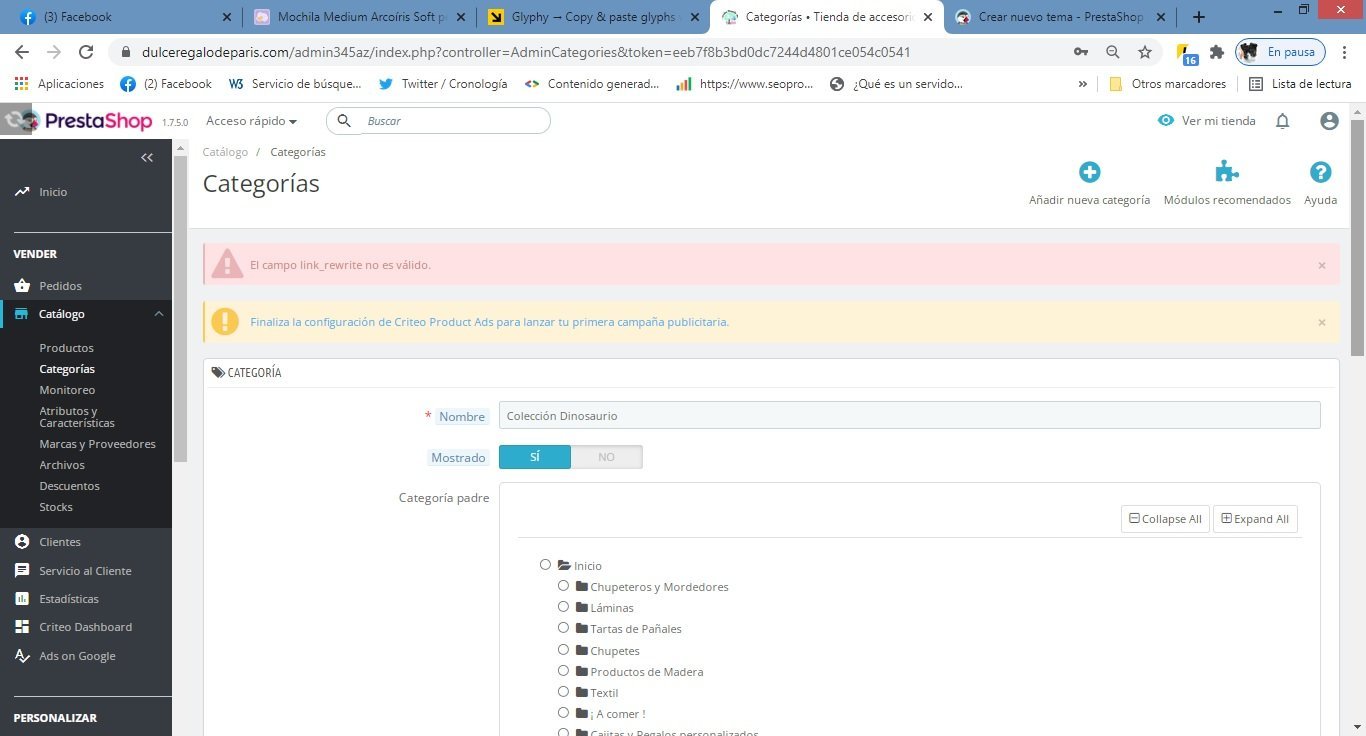This screenshot has height=736, width=1366.
Task: Click the Collapse All button
Action: 1165,519
